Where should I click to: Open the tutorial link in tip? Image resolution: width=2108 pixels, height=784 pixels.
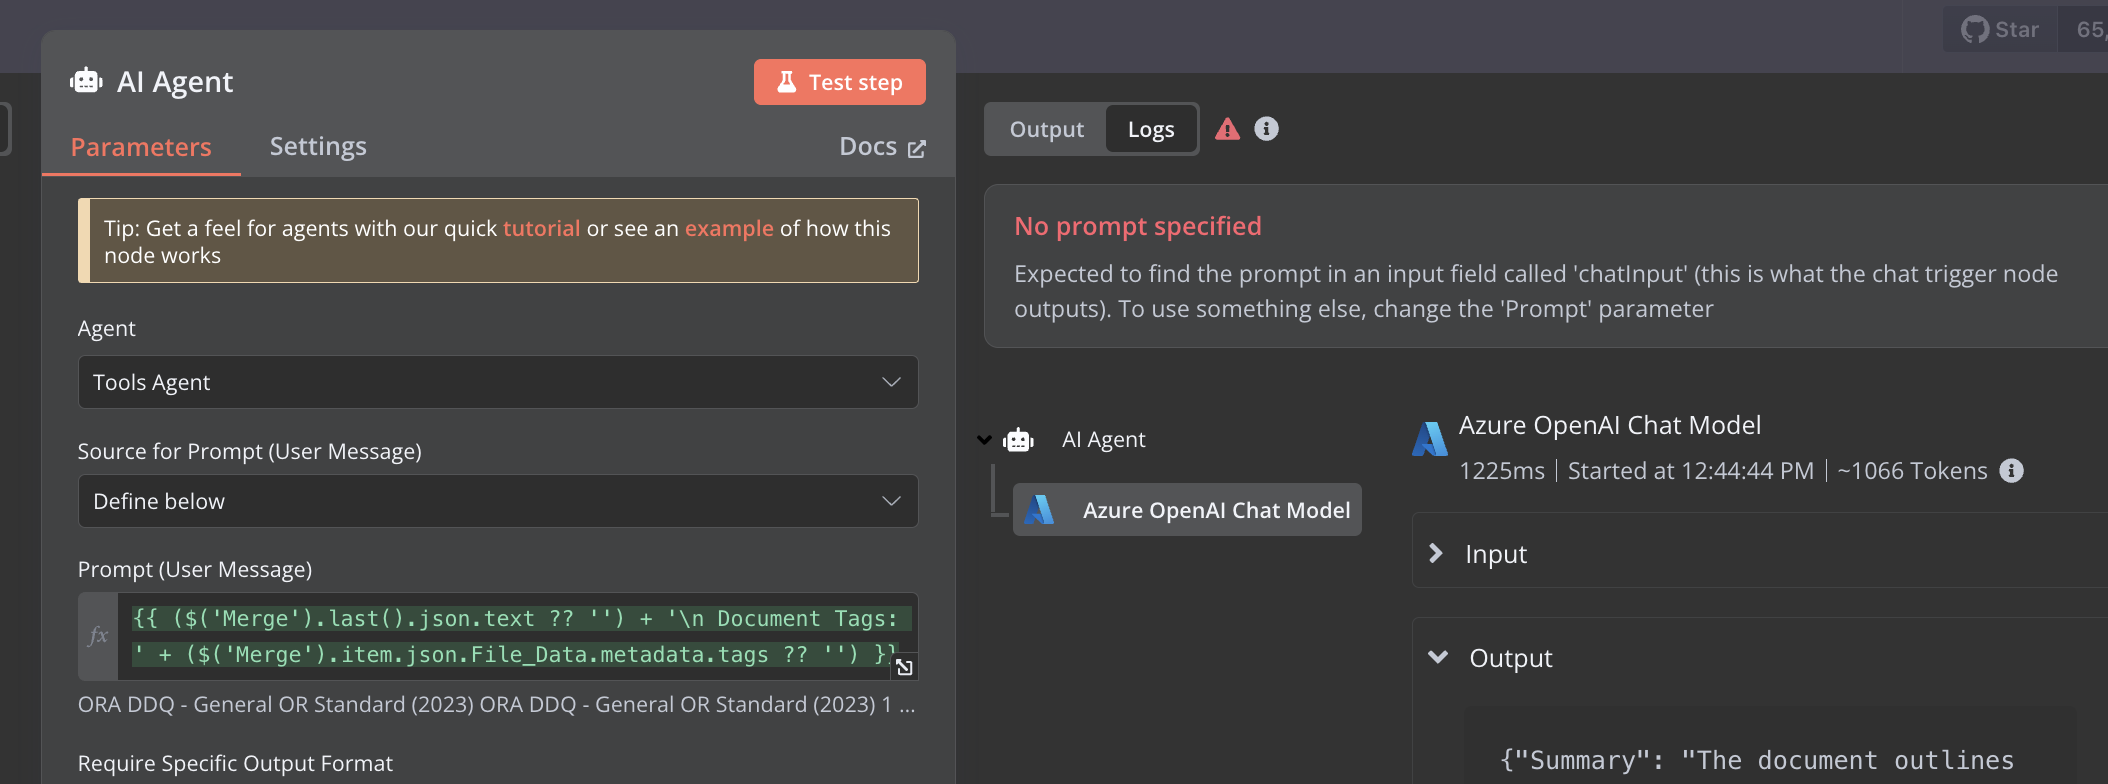(x=541, y=228)
